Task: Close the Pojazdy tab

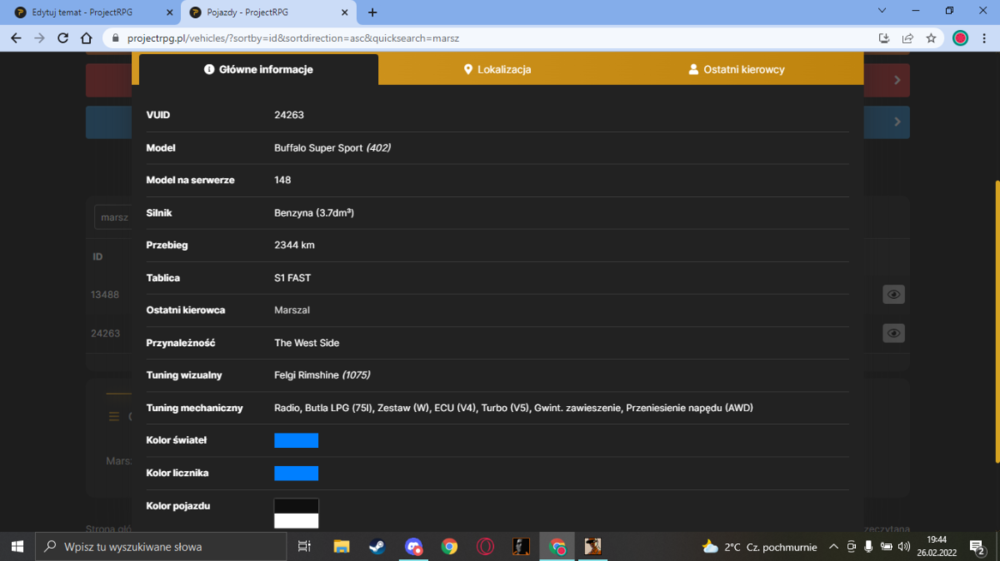Action: coord(344,12)
